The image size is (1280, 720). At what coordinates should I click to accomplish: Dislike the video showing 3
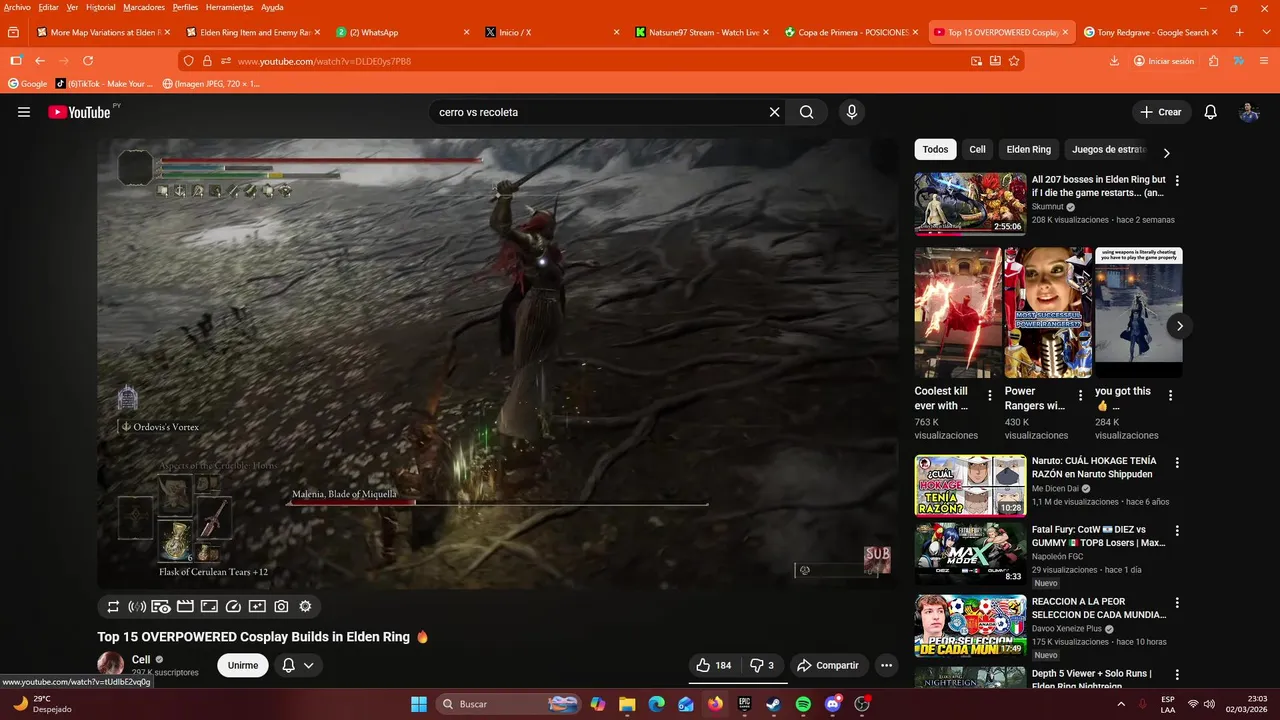coord(763,665)
